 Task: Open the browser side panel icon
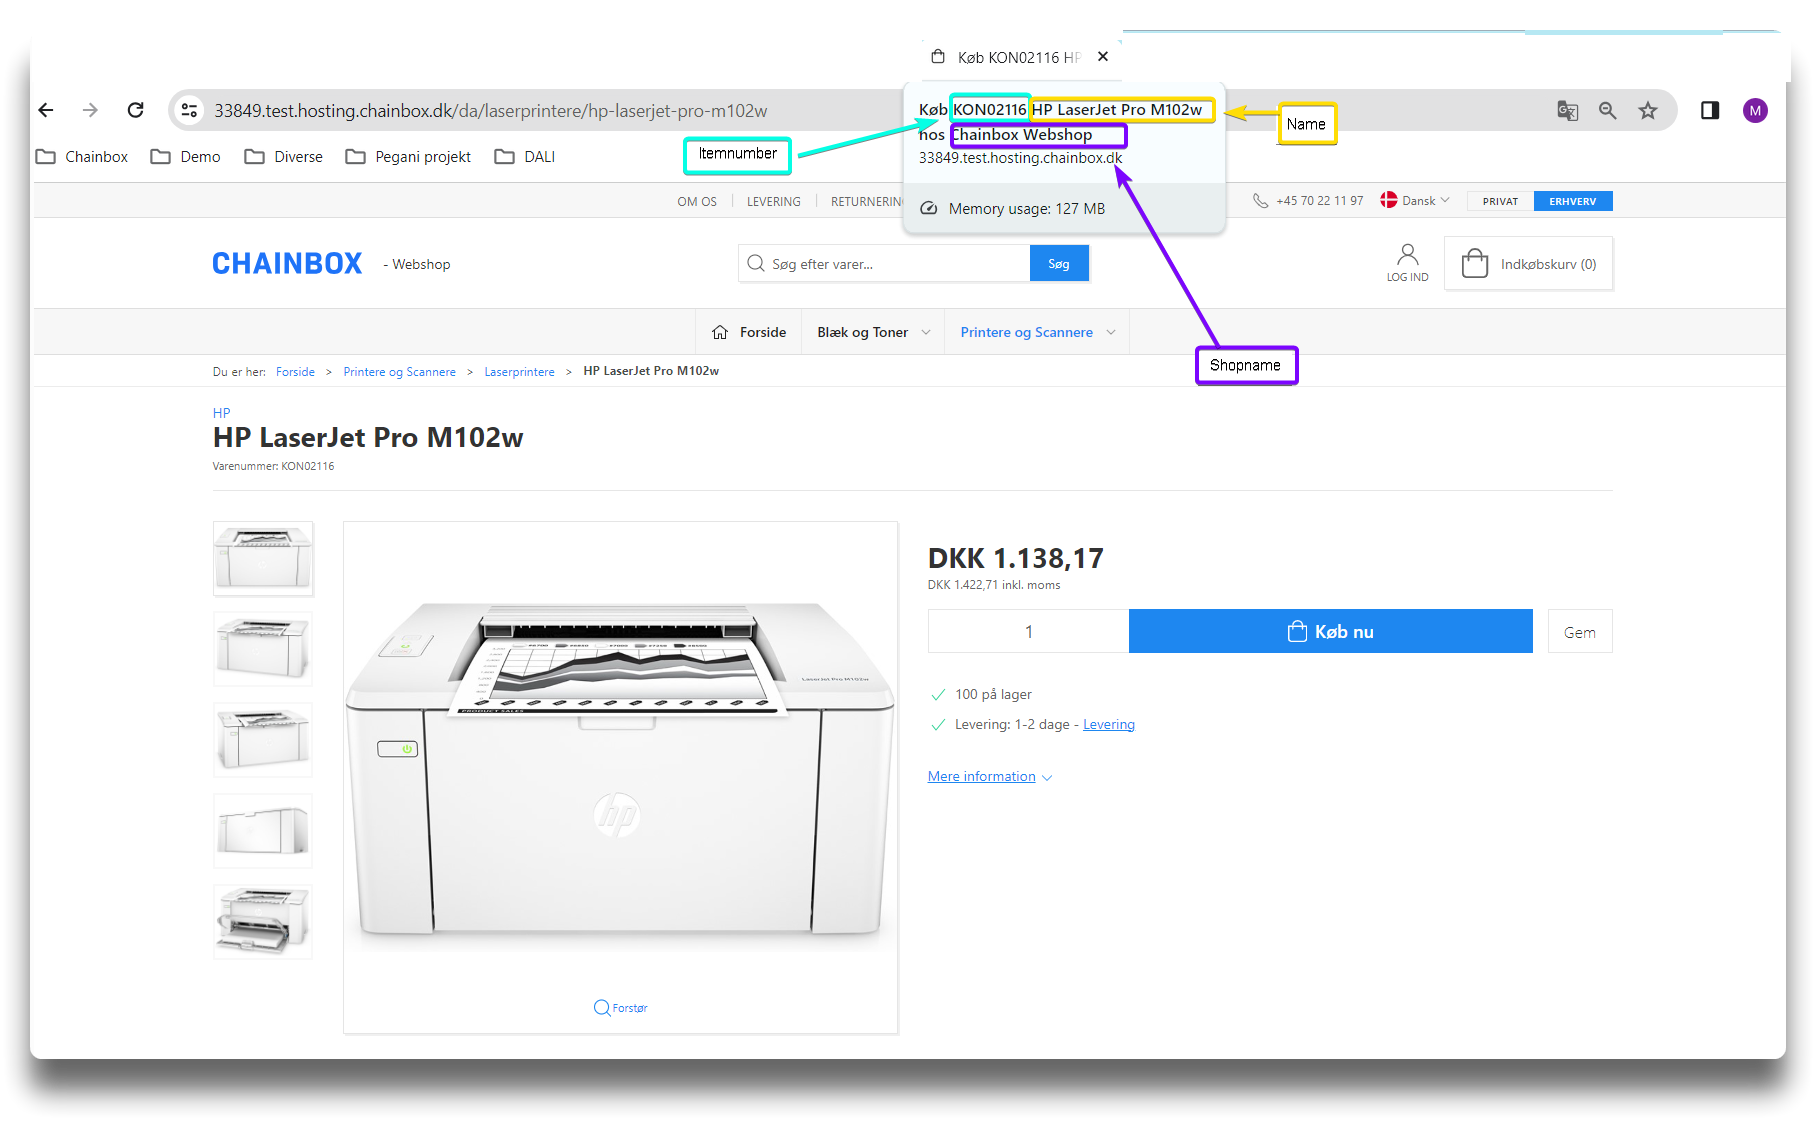tap(1710, 110)
